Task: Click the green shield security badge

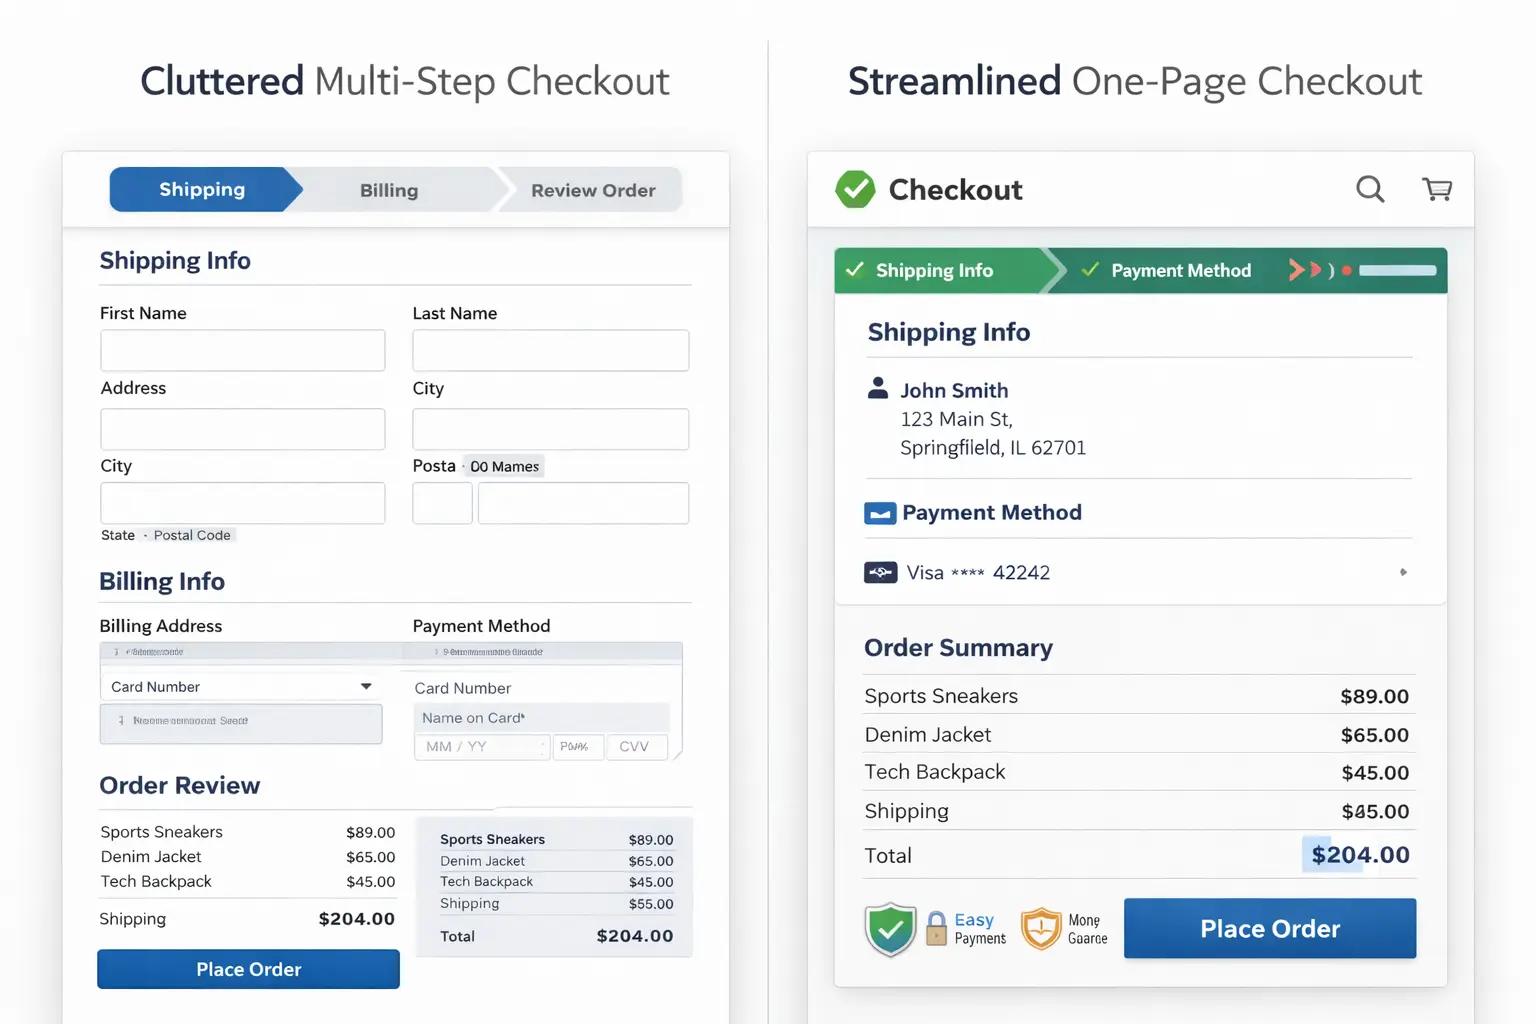Action: [x=890, y=929]
